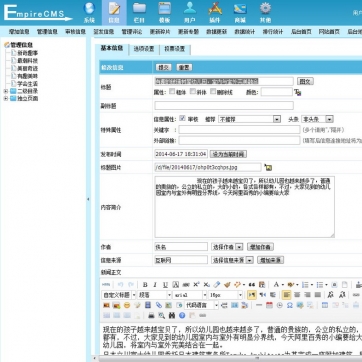Insert attachment using the paperclip icon

[x=159, y=305]
